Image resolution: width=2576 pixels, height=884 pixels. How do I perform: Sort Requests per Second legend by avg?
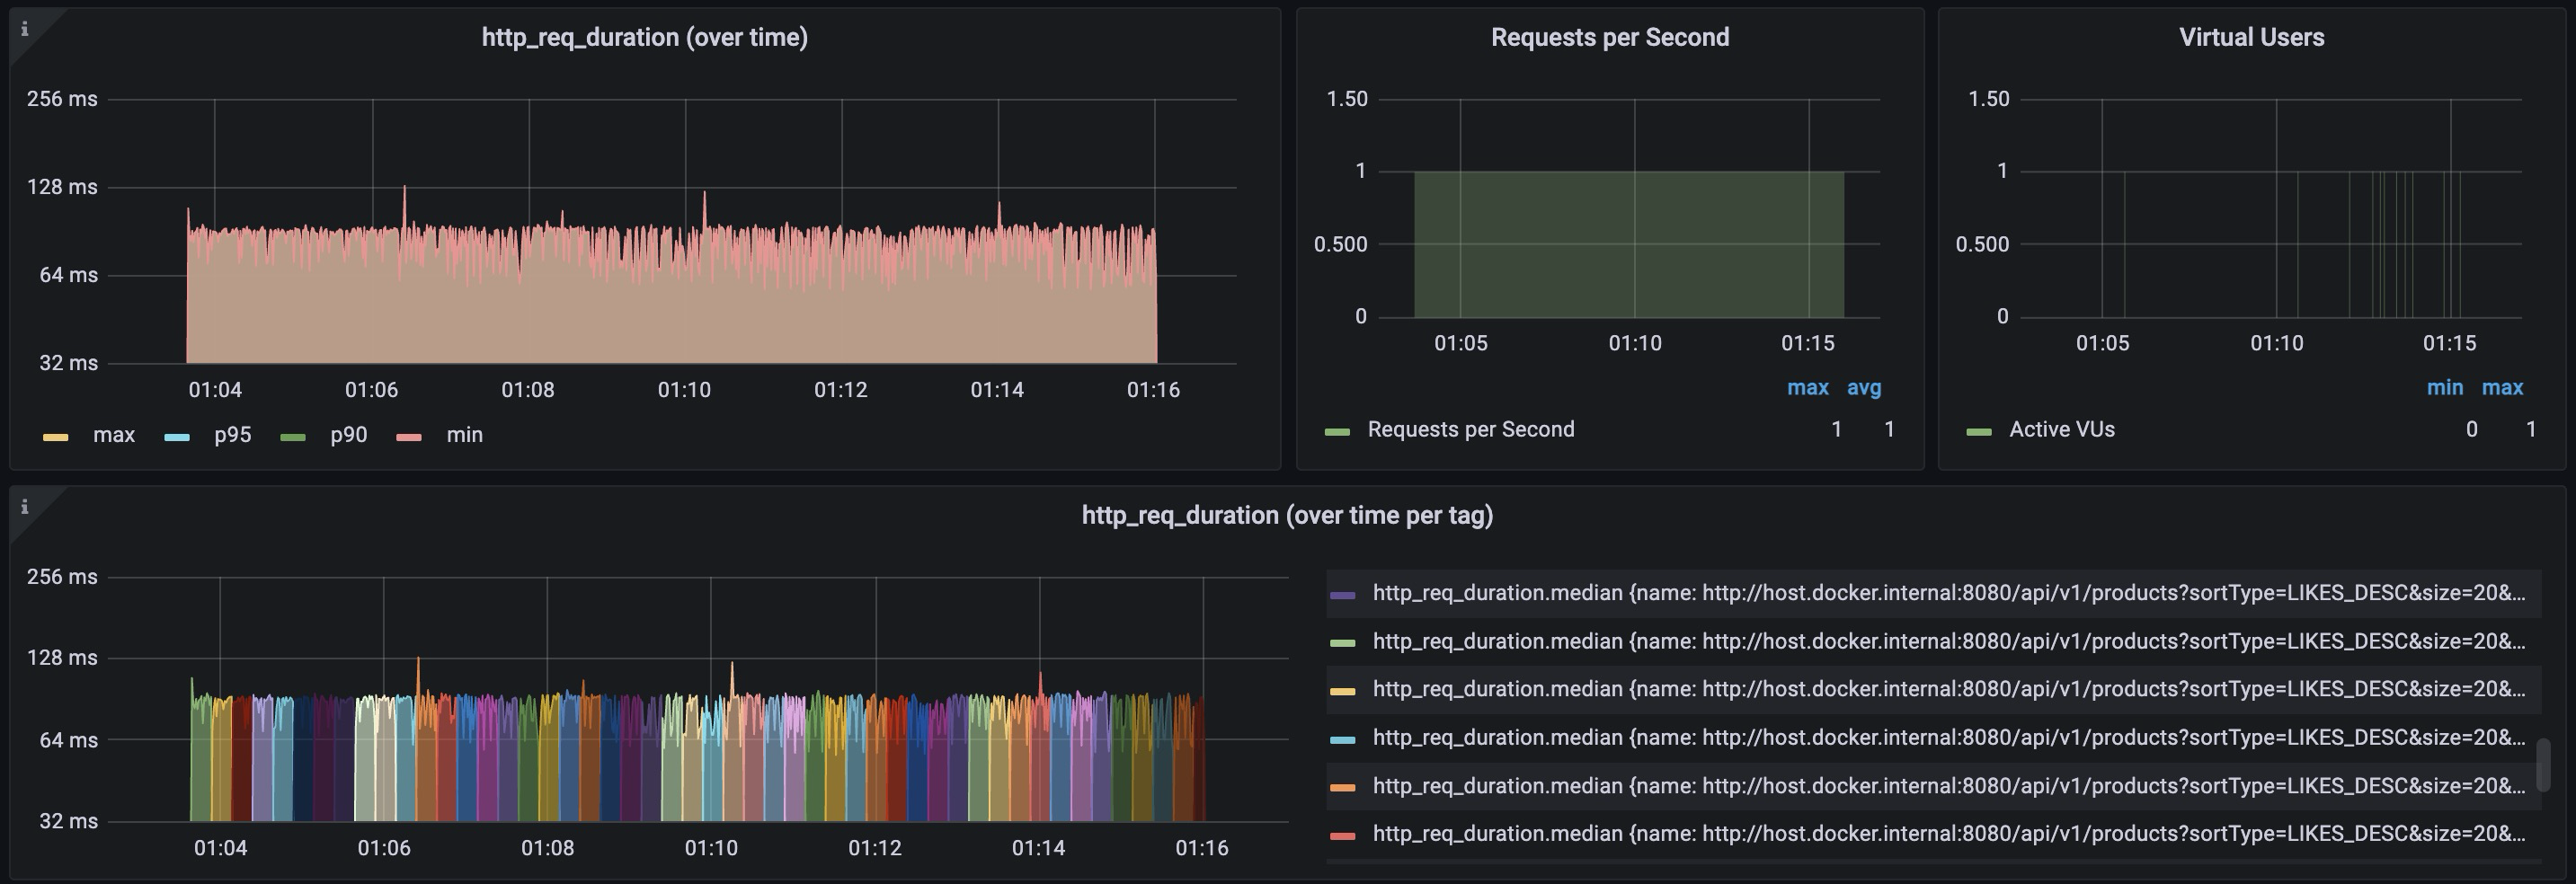click(1863, 388)
